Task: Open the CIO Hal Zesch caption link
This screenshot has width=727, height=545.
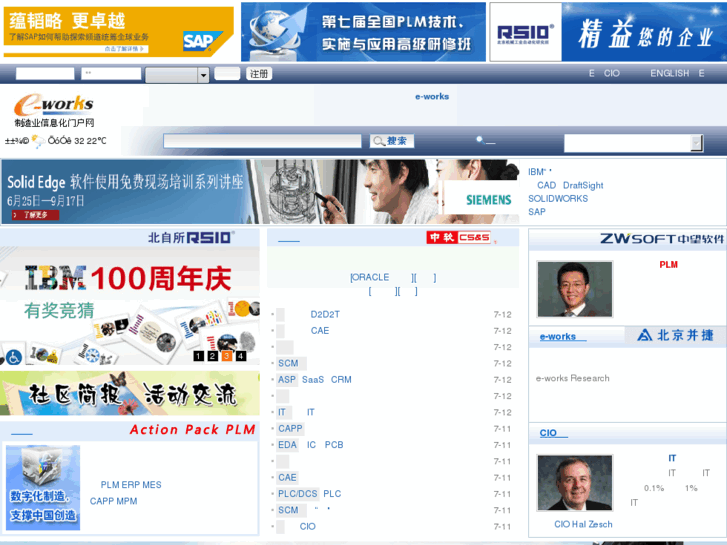Action: click(x=583, y=524)
